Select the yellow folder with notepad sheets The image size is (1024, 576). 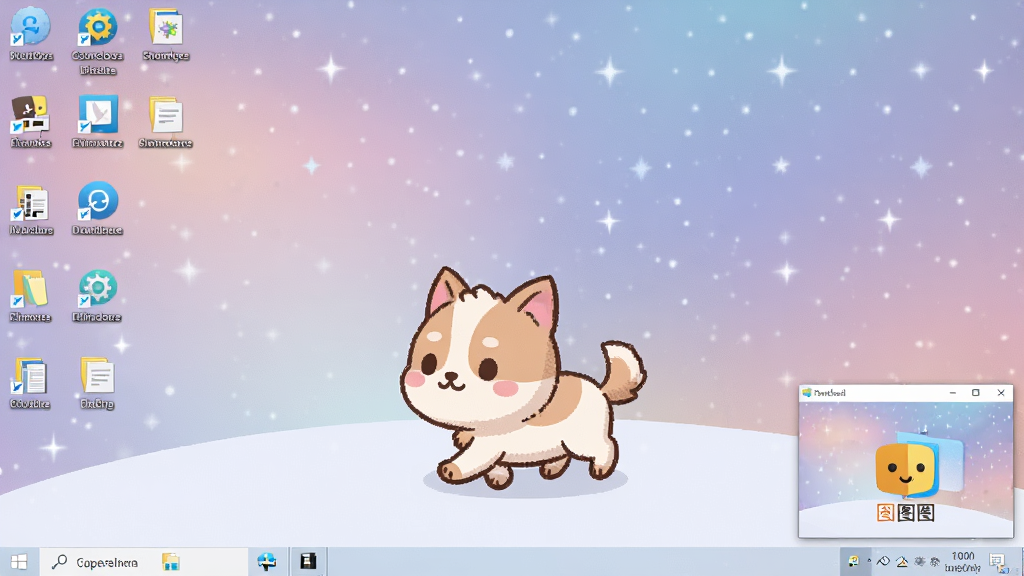(30, 289)
